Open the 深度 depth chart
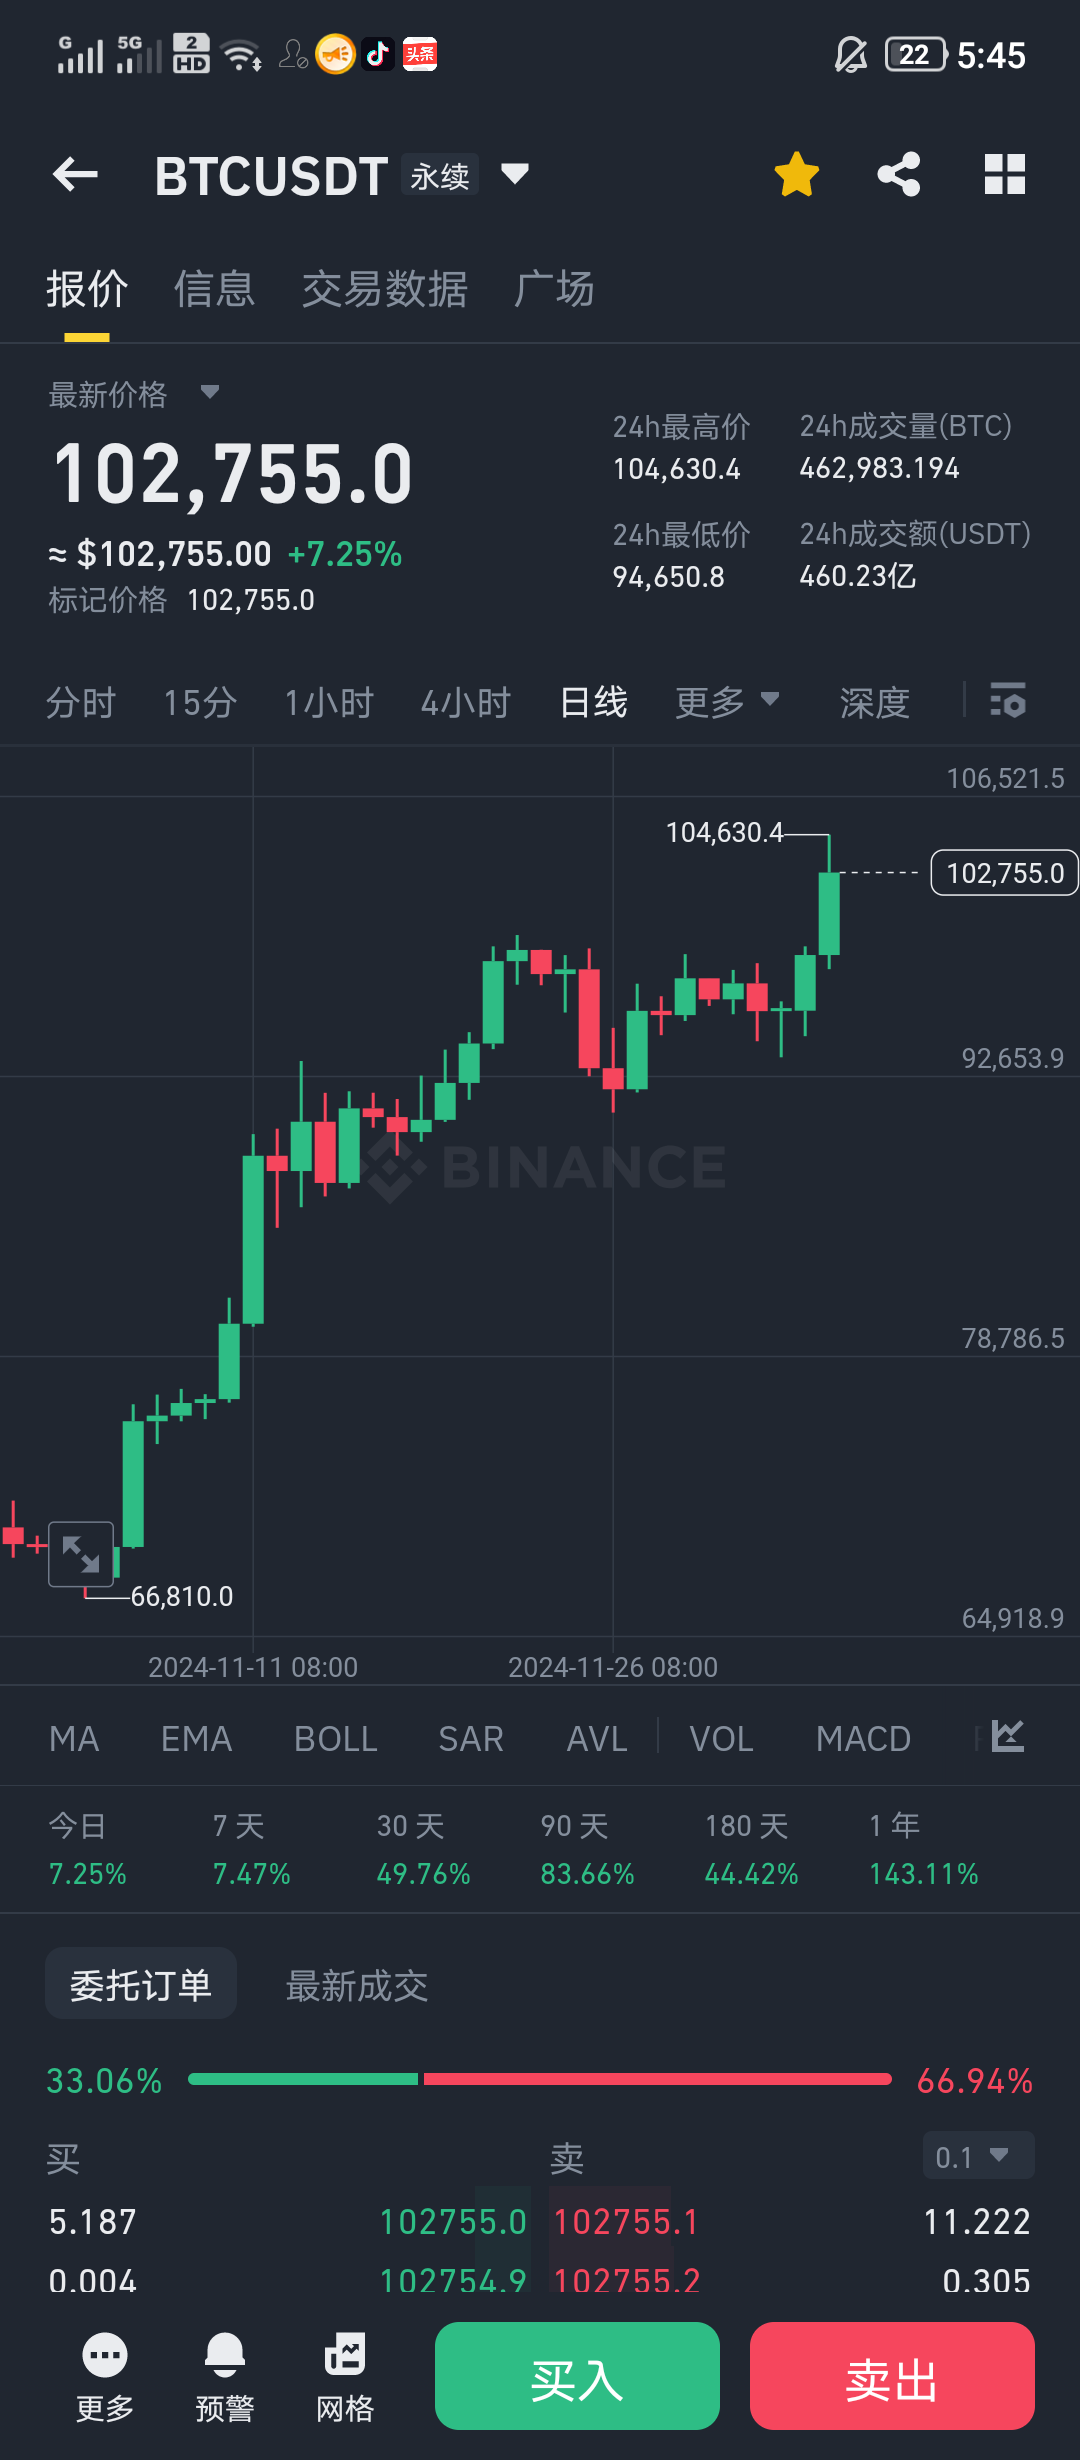Viewport: 1080px width, 2460px height. (875, 703)
